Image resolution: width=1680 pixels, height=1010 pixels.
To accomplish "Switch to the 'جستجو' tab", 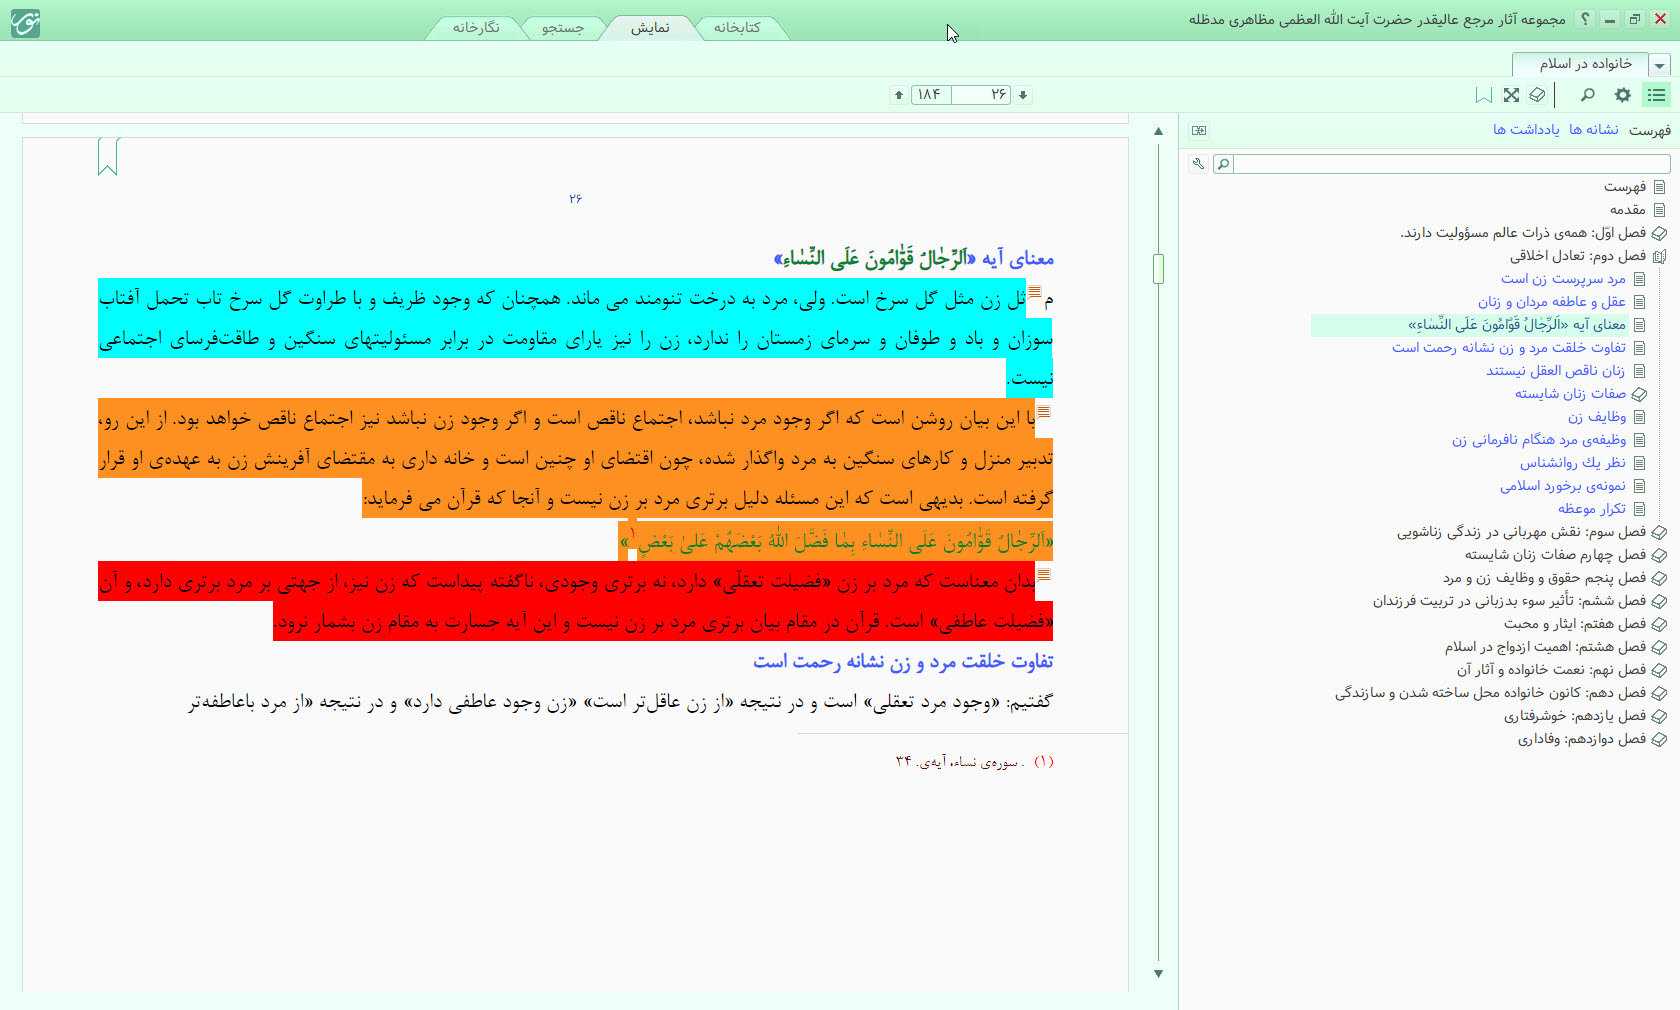I will (563, 28).
